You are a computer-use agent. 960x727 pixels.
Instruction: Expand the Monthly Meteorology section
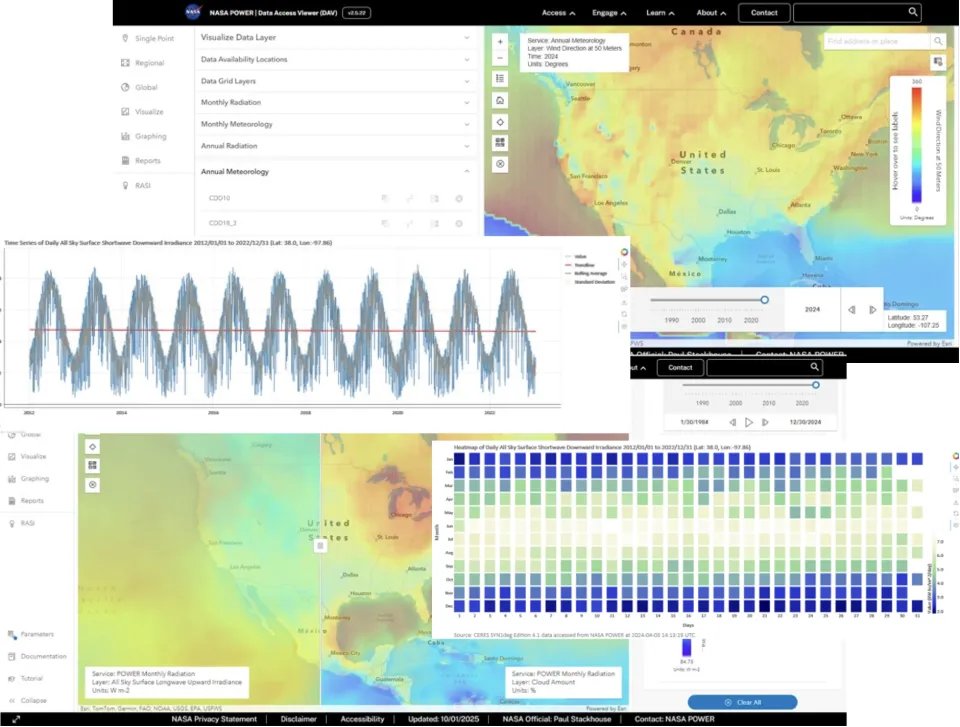click(x=336, y=124)
